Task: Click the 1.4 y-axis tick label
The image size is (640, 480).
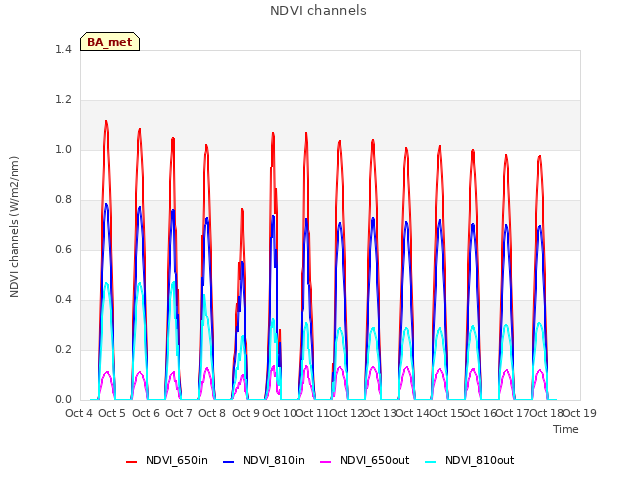Action: [63, 49]
